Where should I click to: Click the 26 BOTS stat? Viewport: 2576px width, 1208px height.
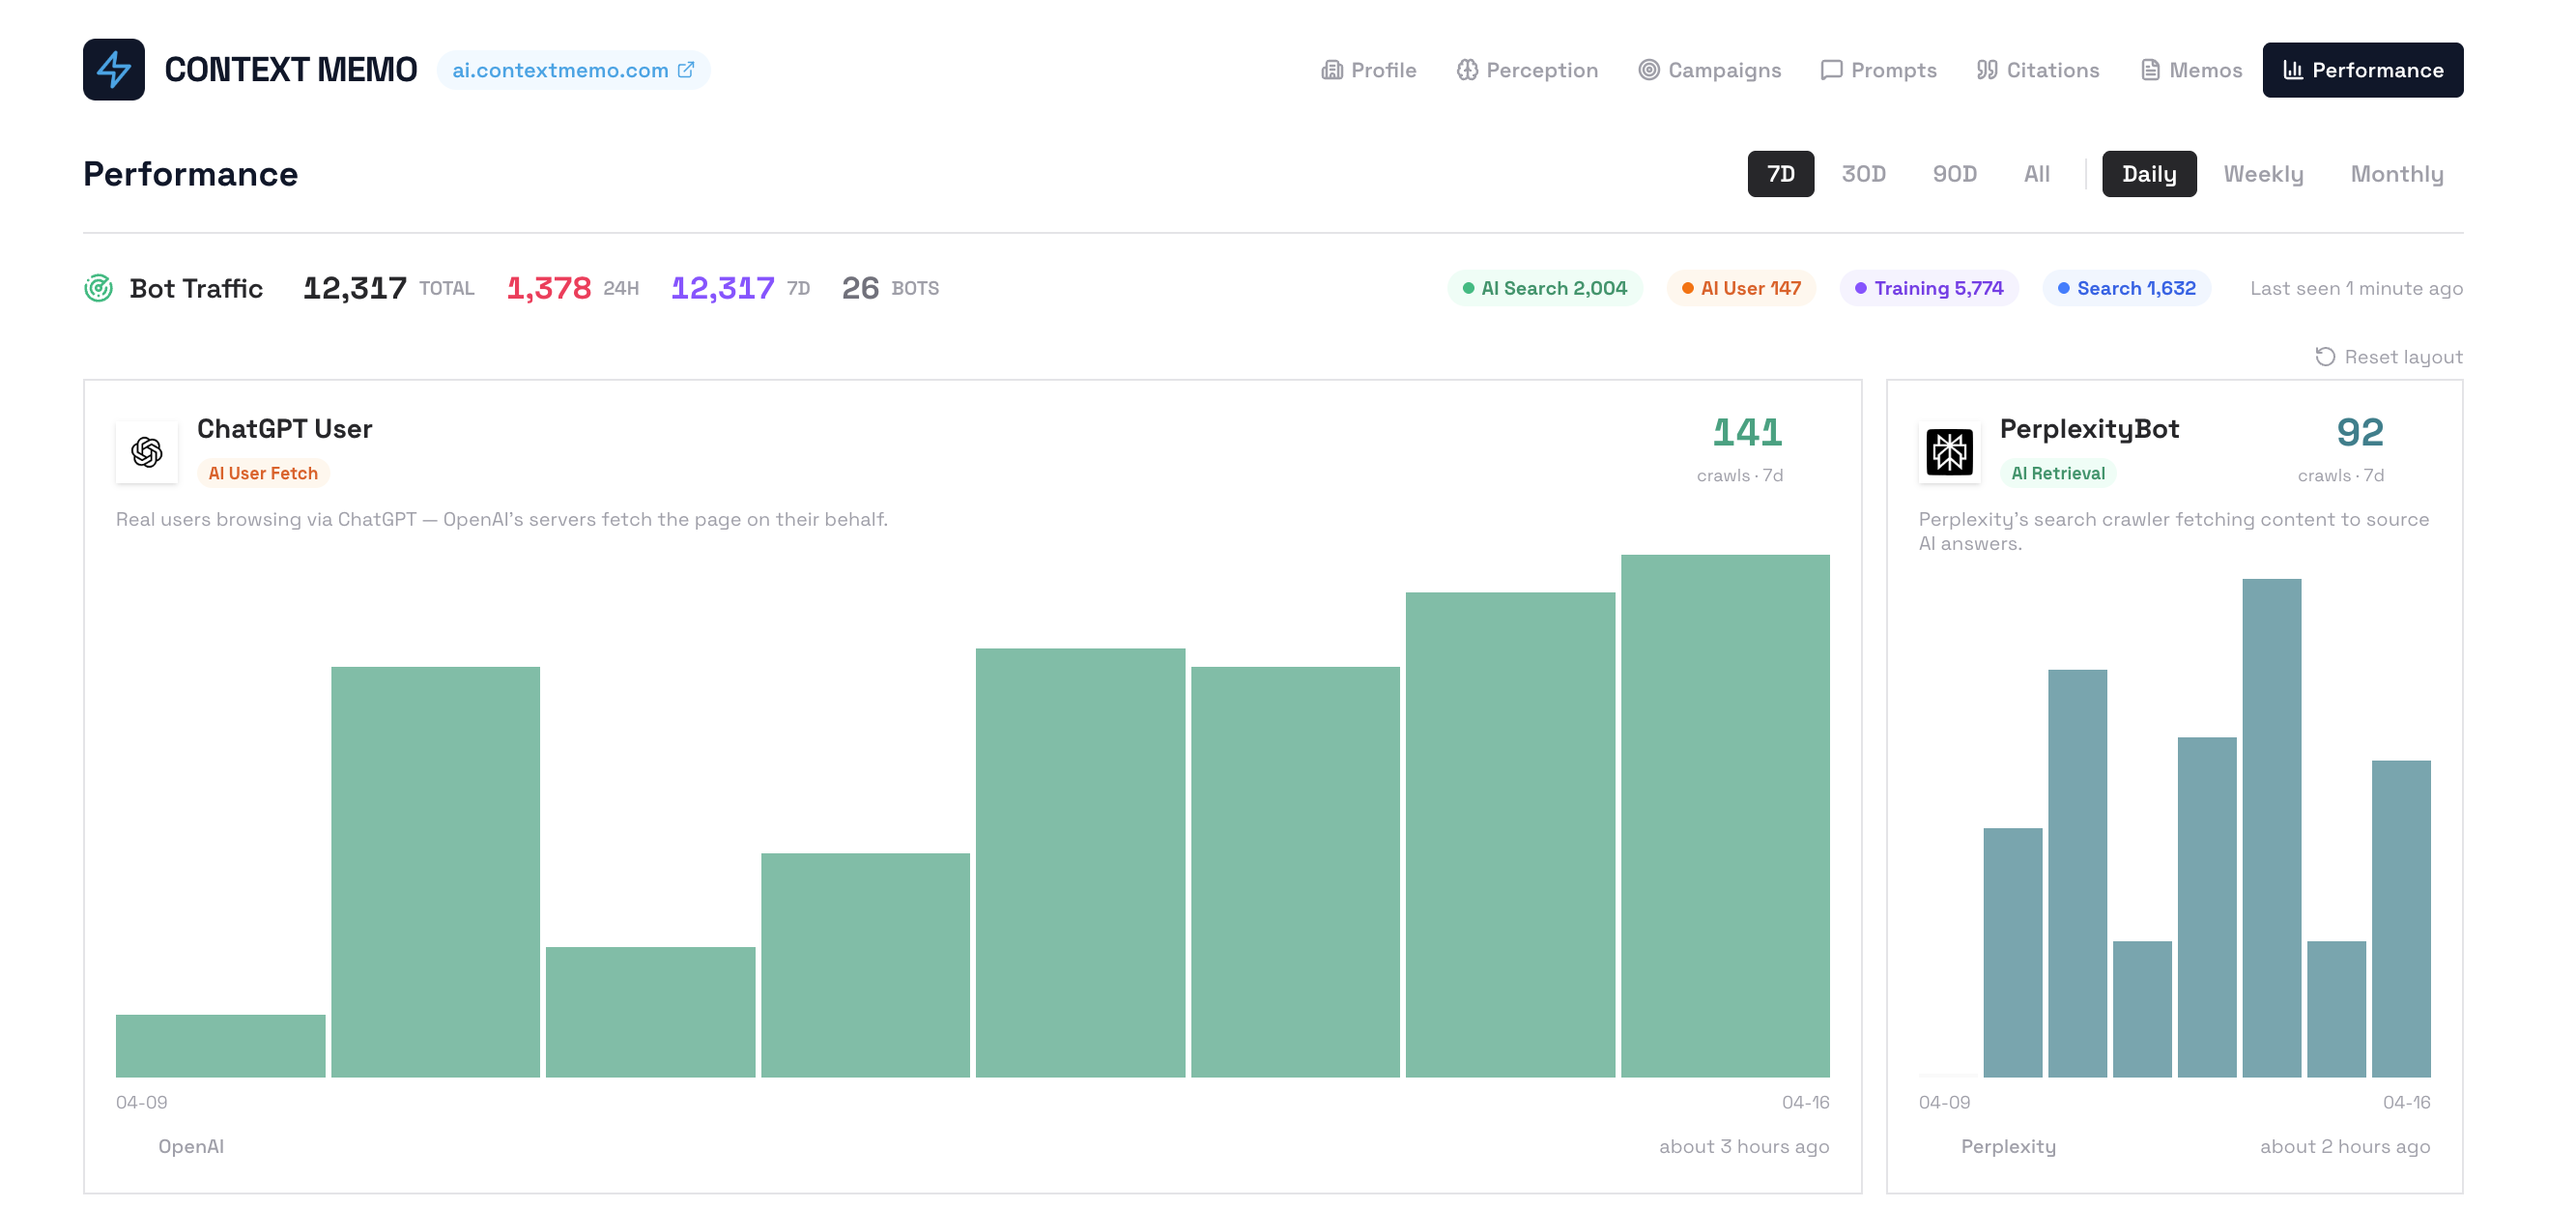890,288
